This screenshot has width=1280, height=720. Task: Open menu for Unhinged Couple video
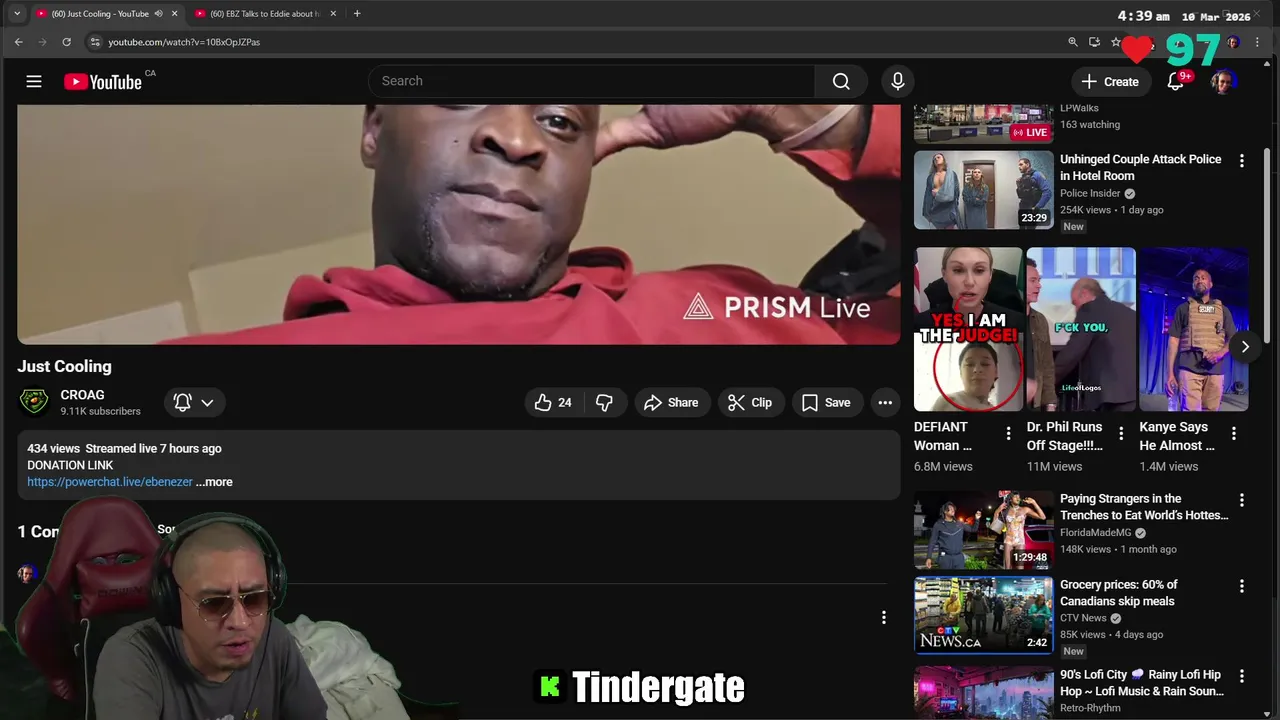1242,161
